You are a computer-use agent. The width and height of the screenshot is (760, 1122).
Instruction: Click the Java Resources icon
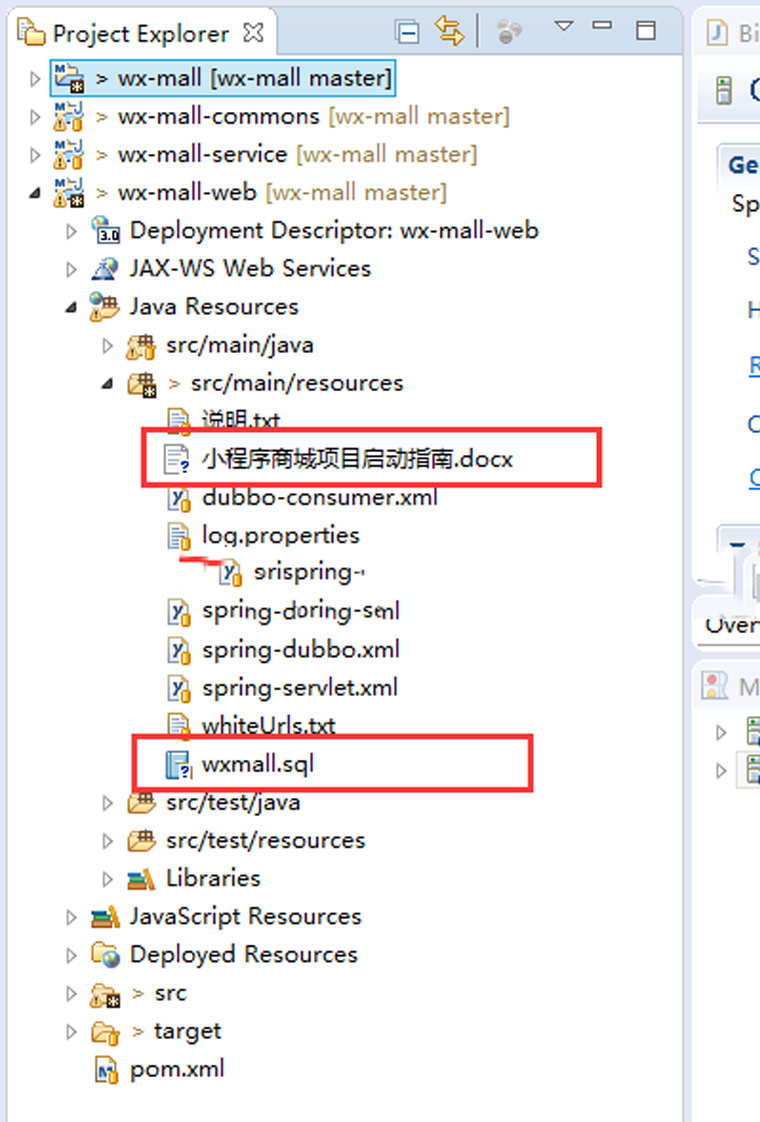[x=104, y=306]
